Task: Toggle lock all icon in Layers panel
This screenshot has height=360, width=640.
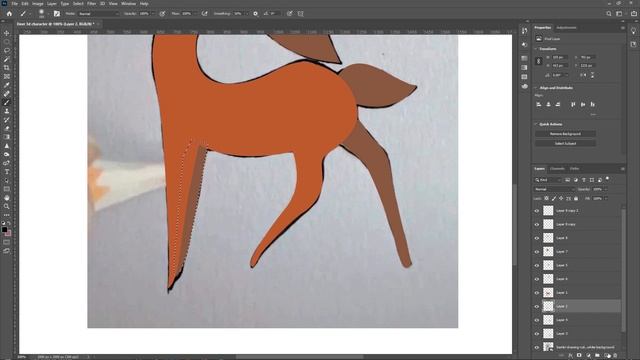Action: pos(576,198)
